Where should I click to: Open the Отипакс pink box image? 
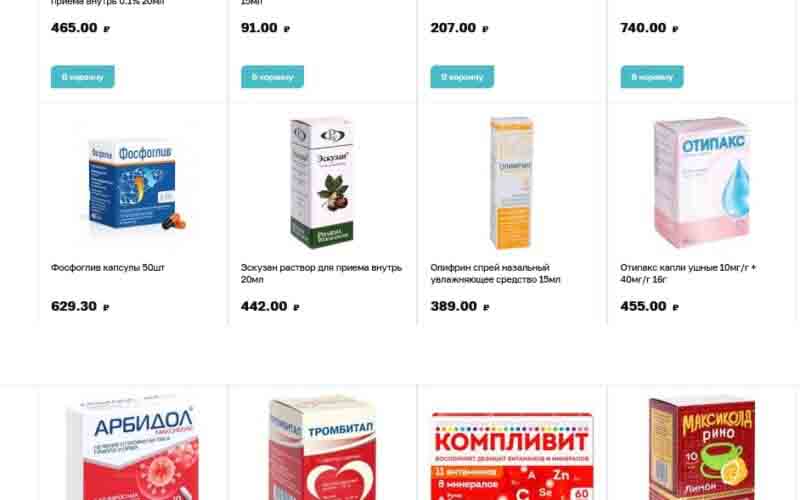coord(703,183)
